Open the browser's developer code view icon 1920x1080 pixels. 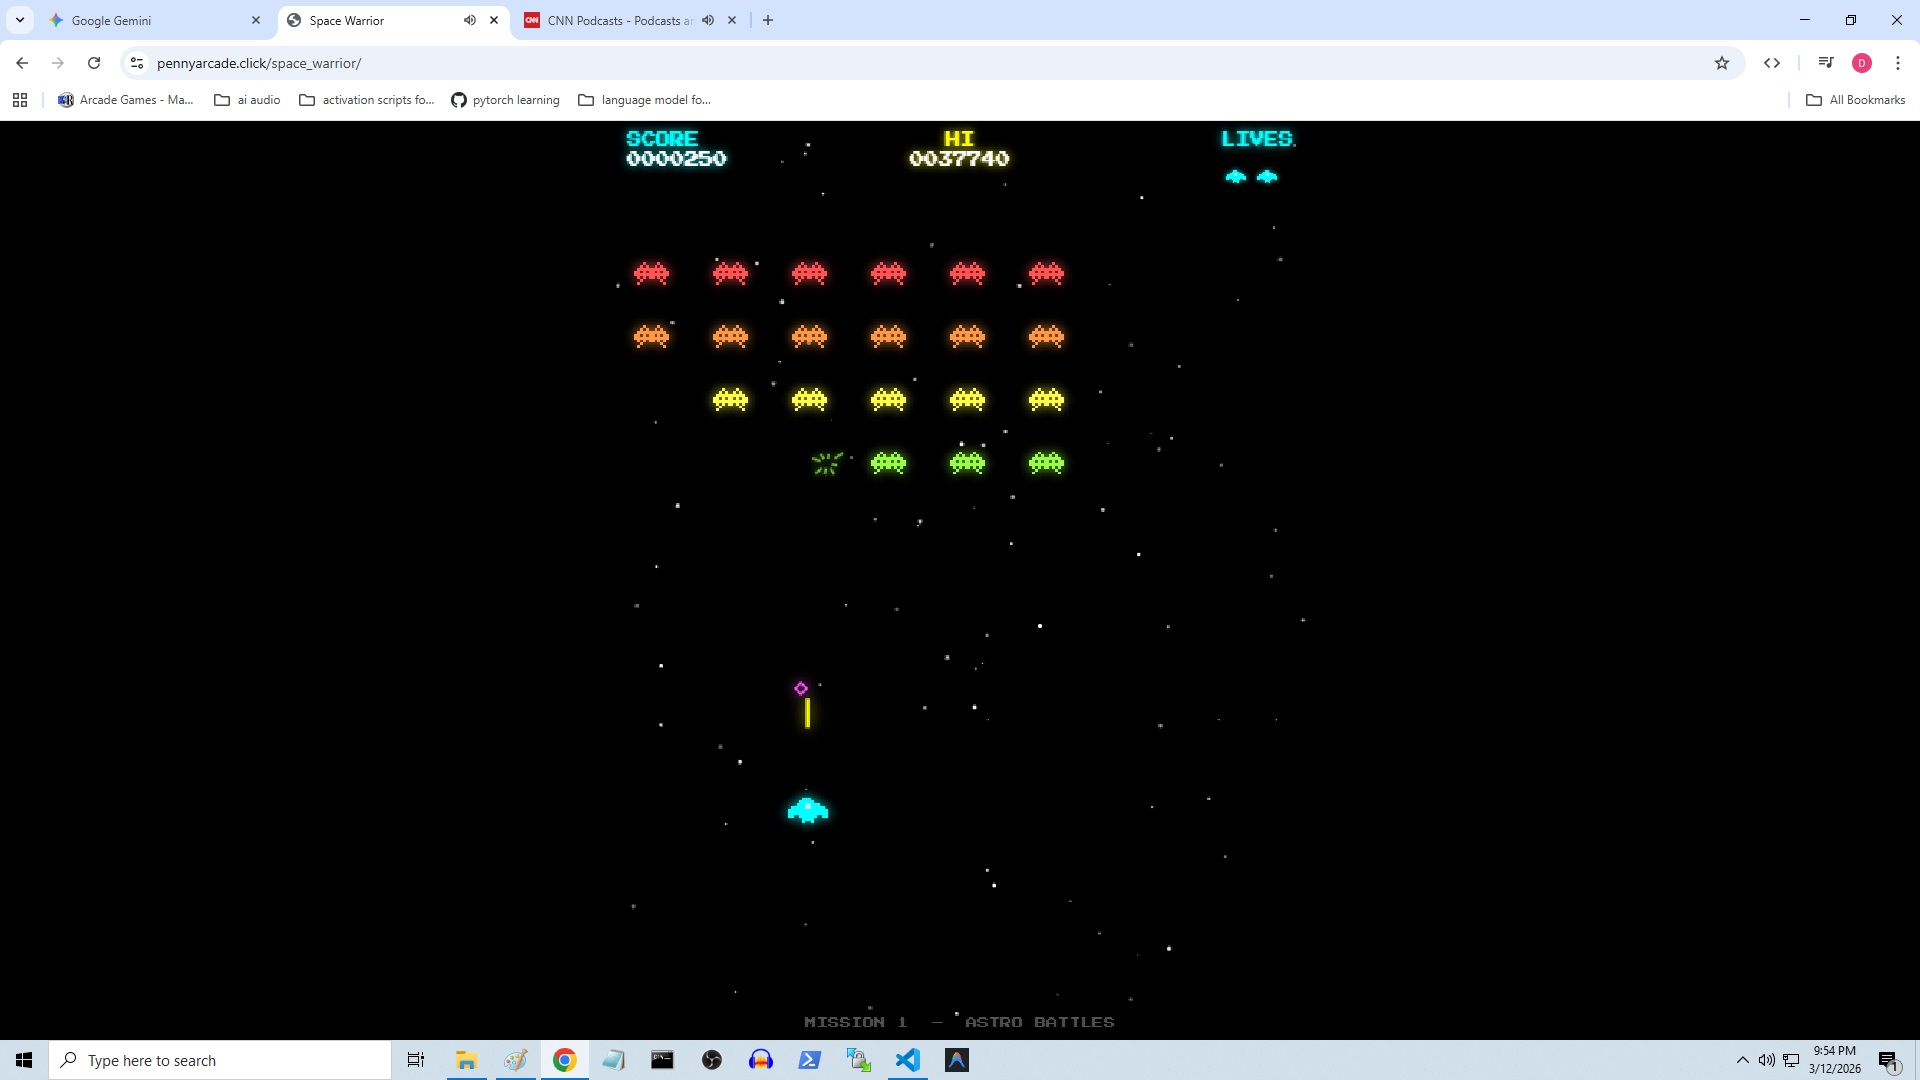click(1773, 62)
